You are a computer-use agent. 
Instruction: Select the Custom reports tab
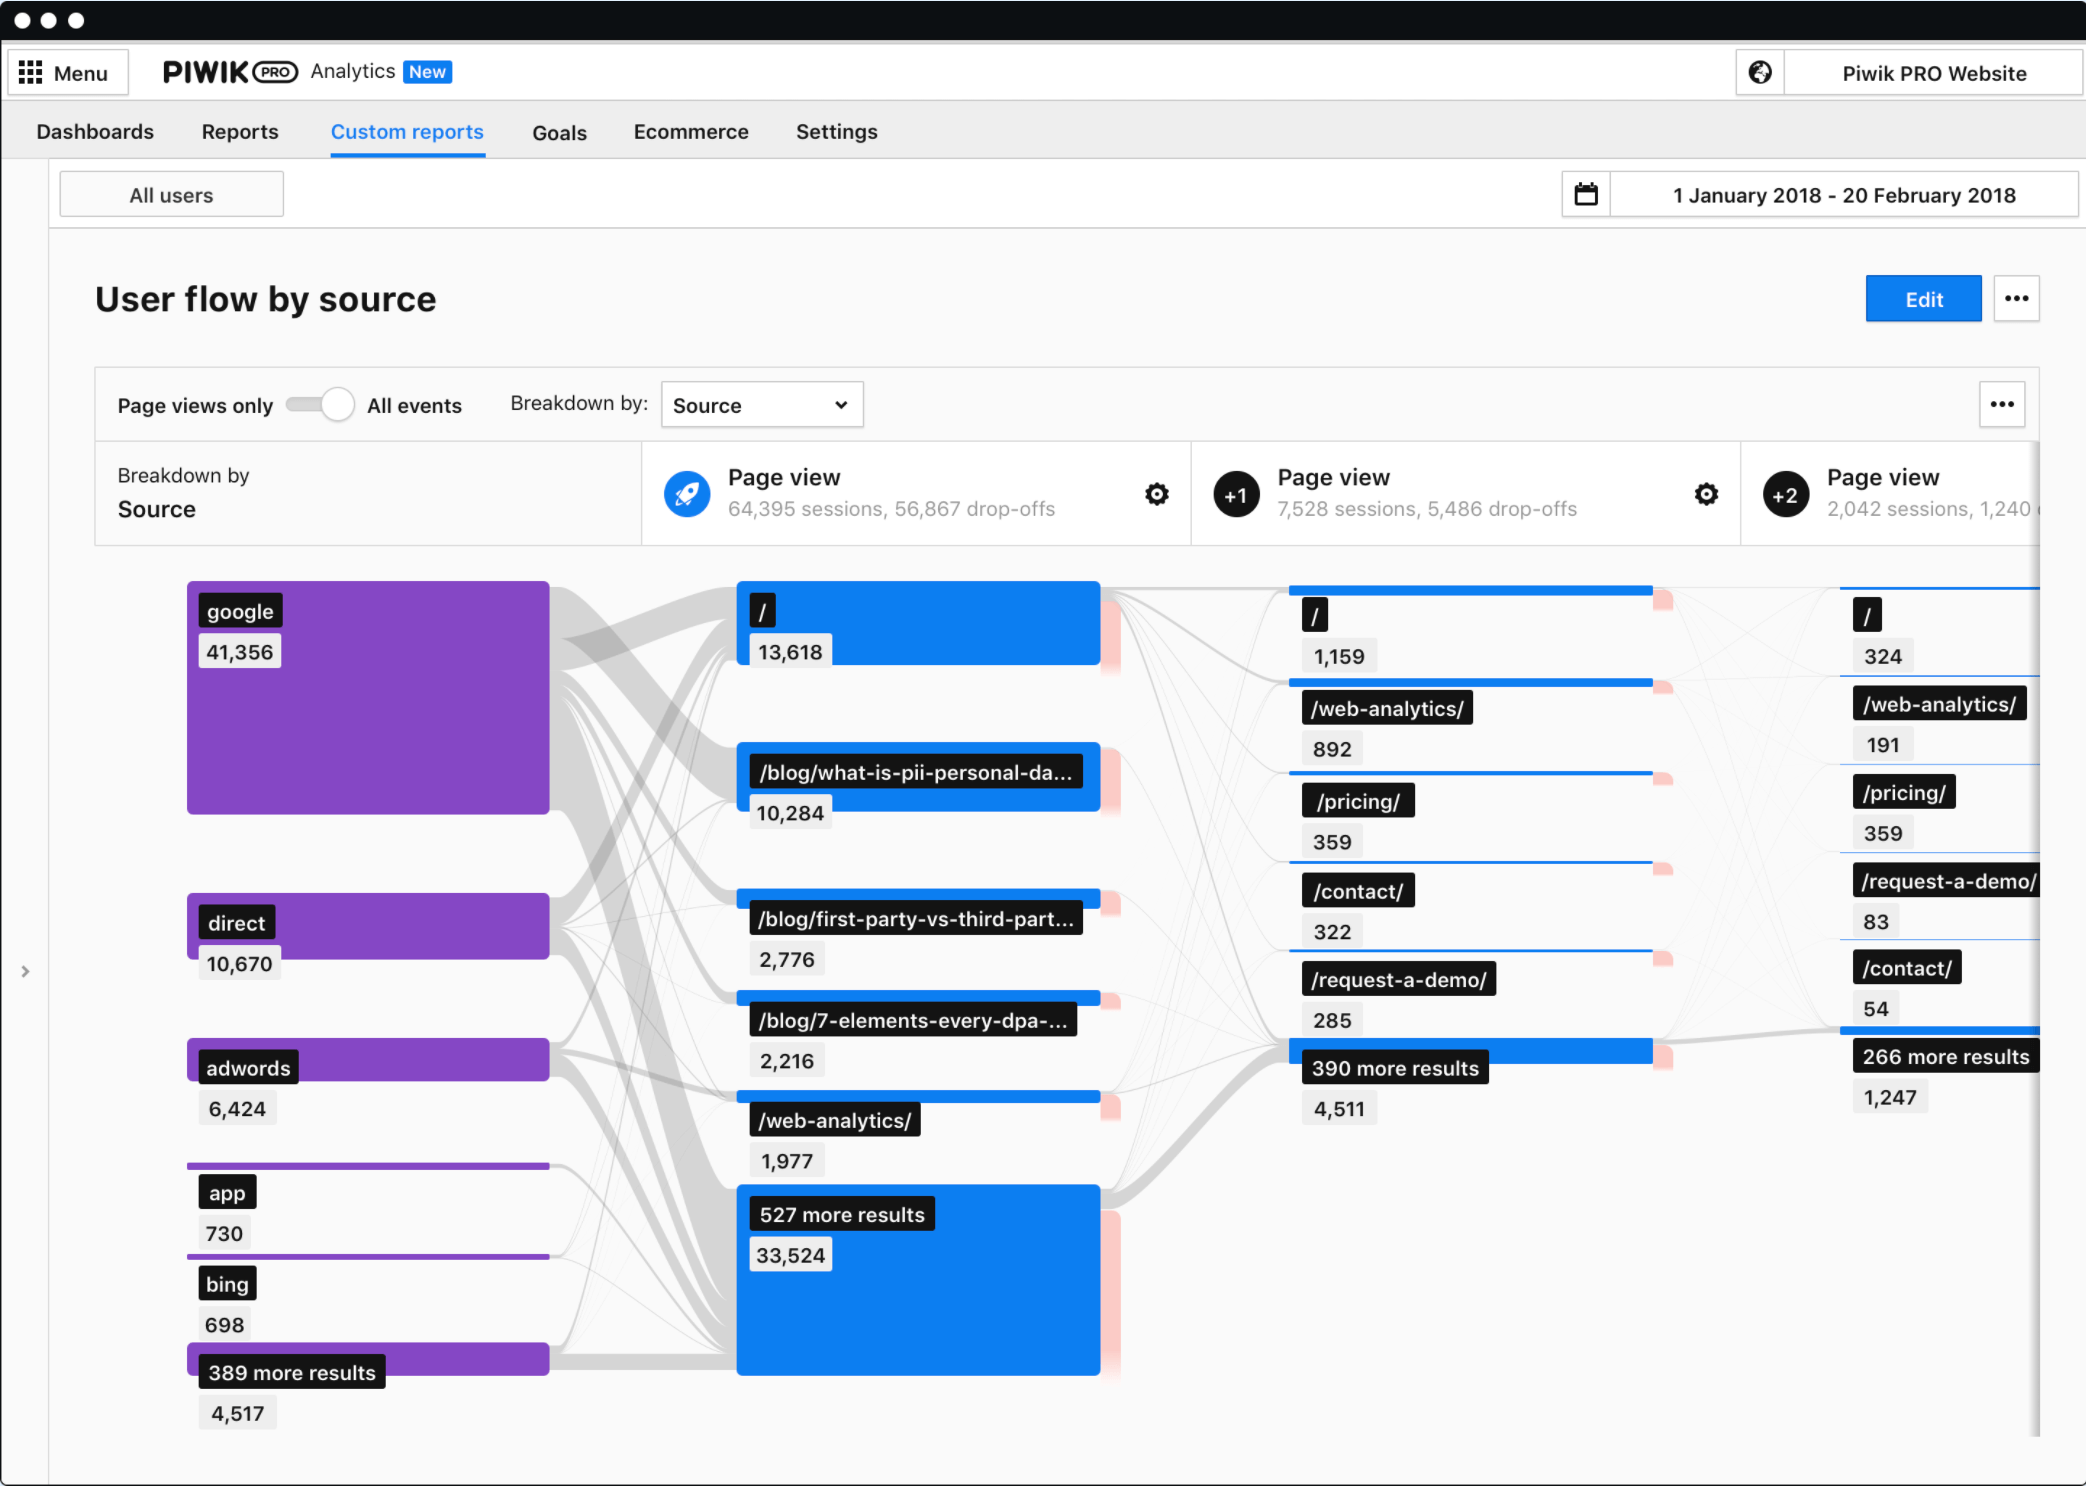[407, 130]
